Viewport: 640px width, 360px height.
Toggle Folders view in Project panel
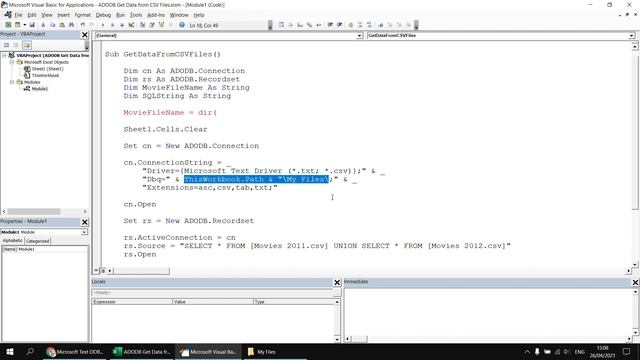pyautogui.click(x=27, y=45)
